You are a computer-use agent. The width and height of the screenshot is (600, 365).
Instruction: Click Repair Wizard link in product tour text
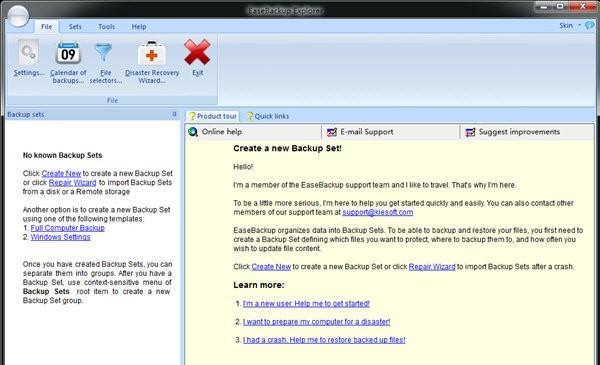click(x=432, y=267)
